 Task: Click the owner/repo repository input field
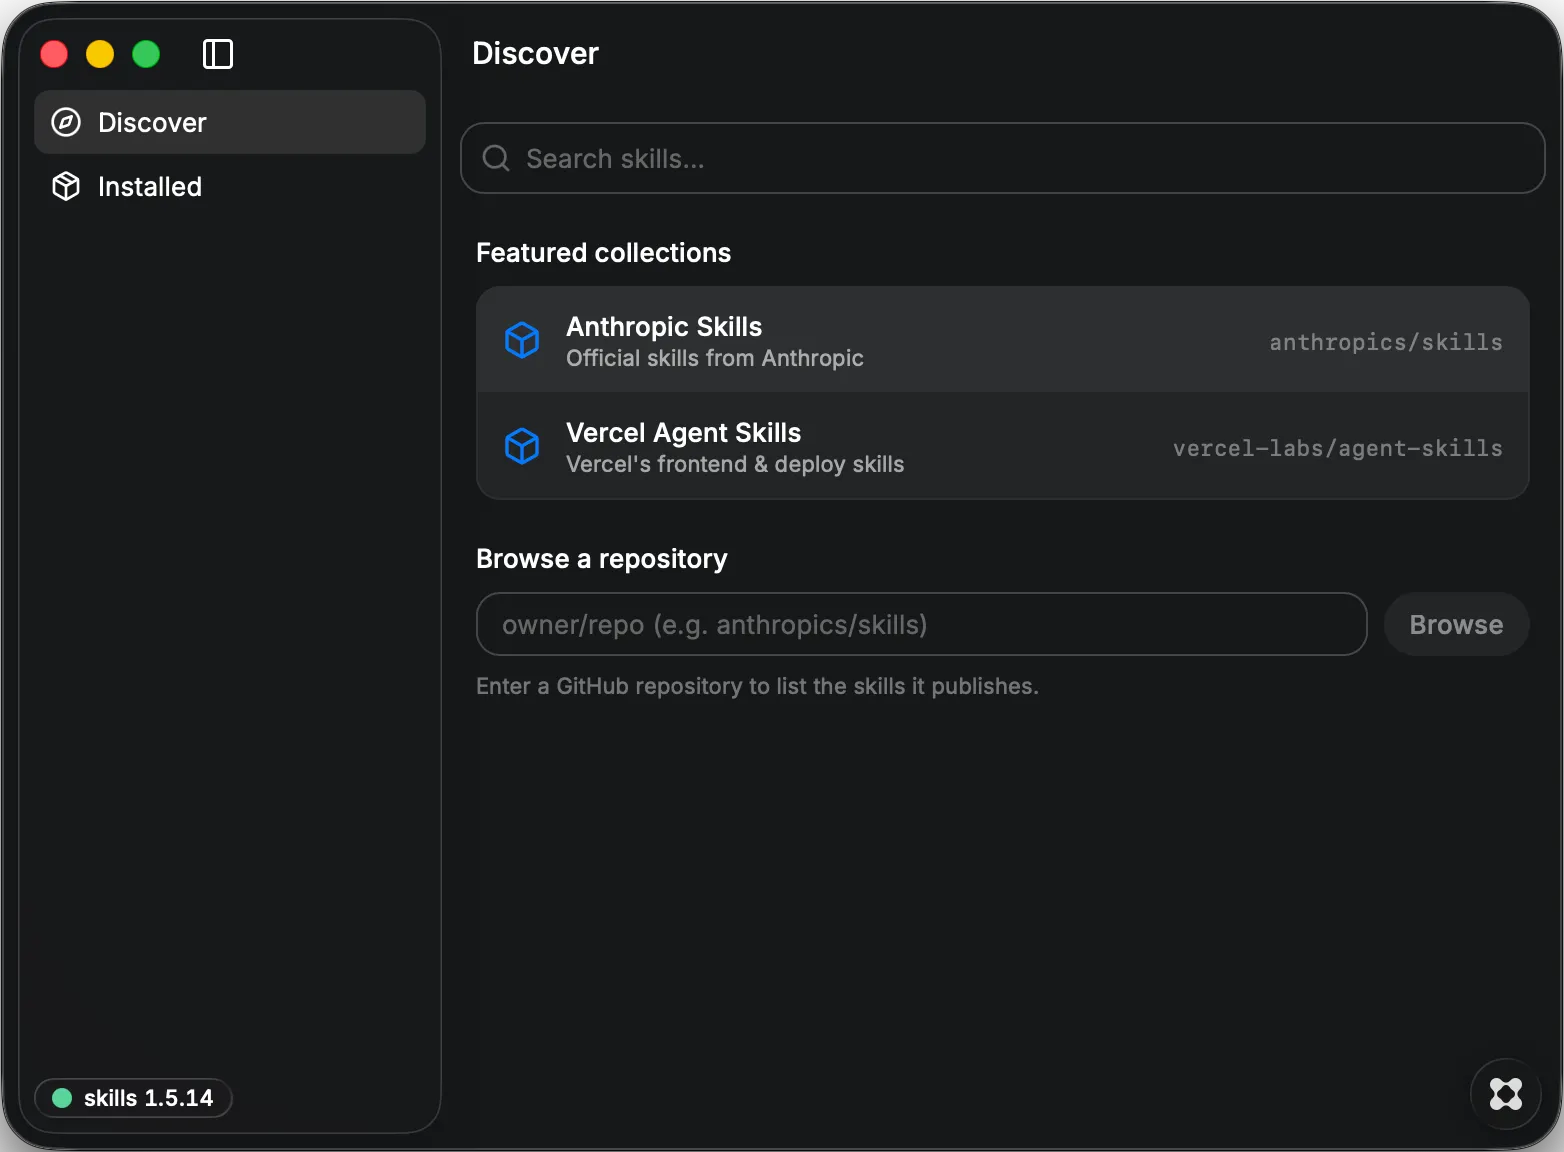point(922,624)
